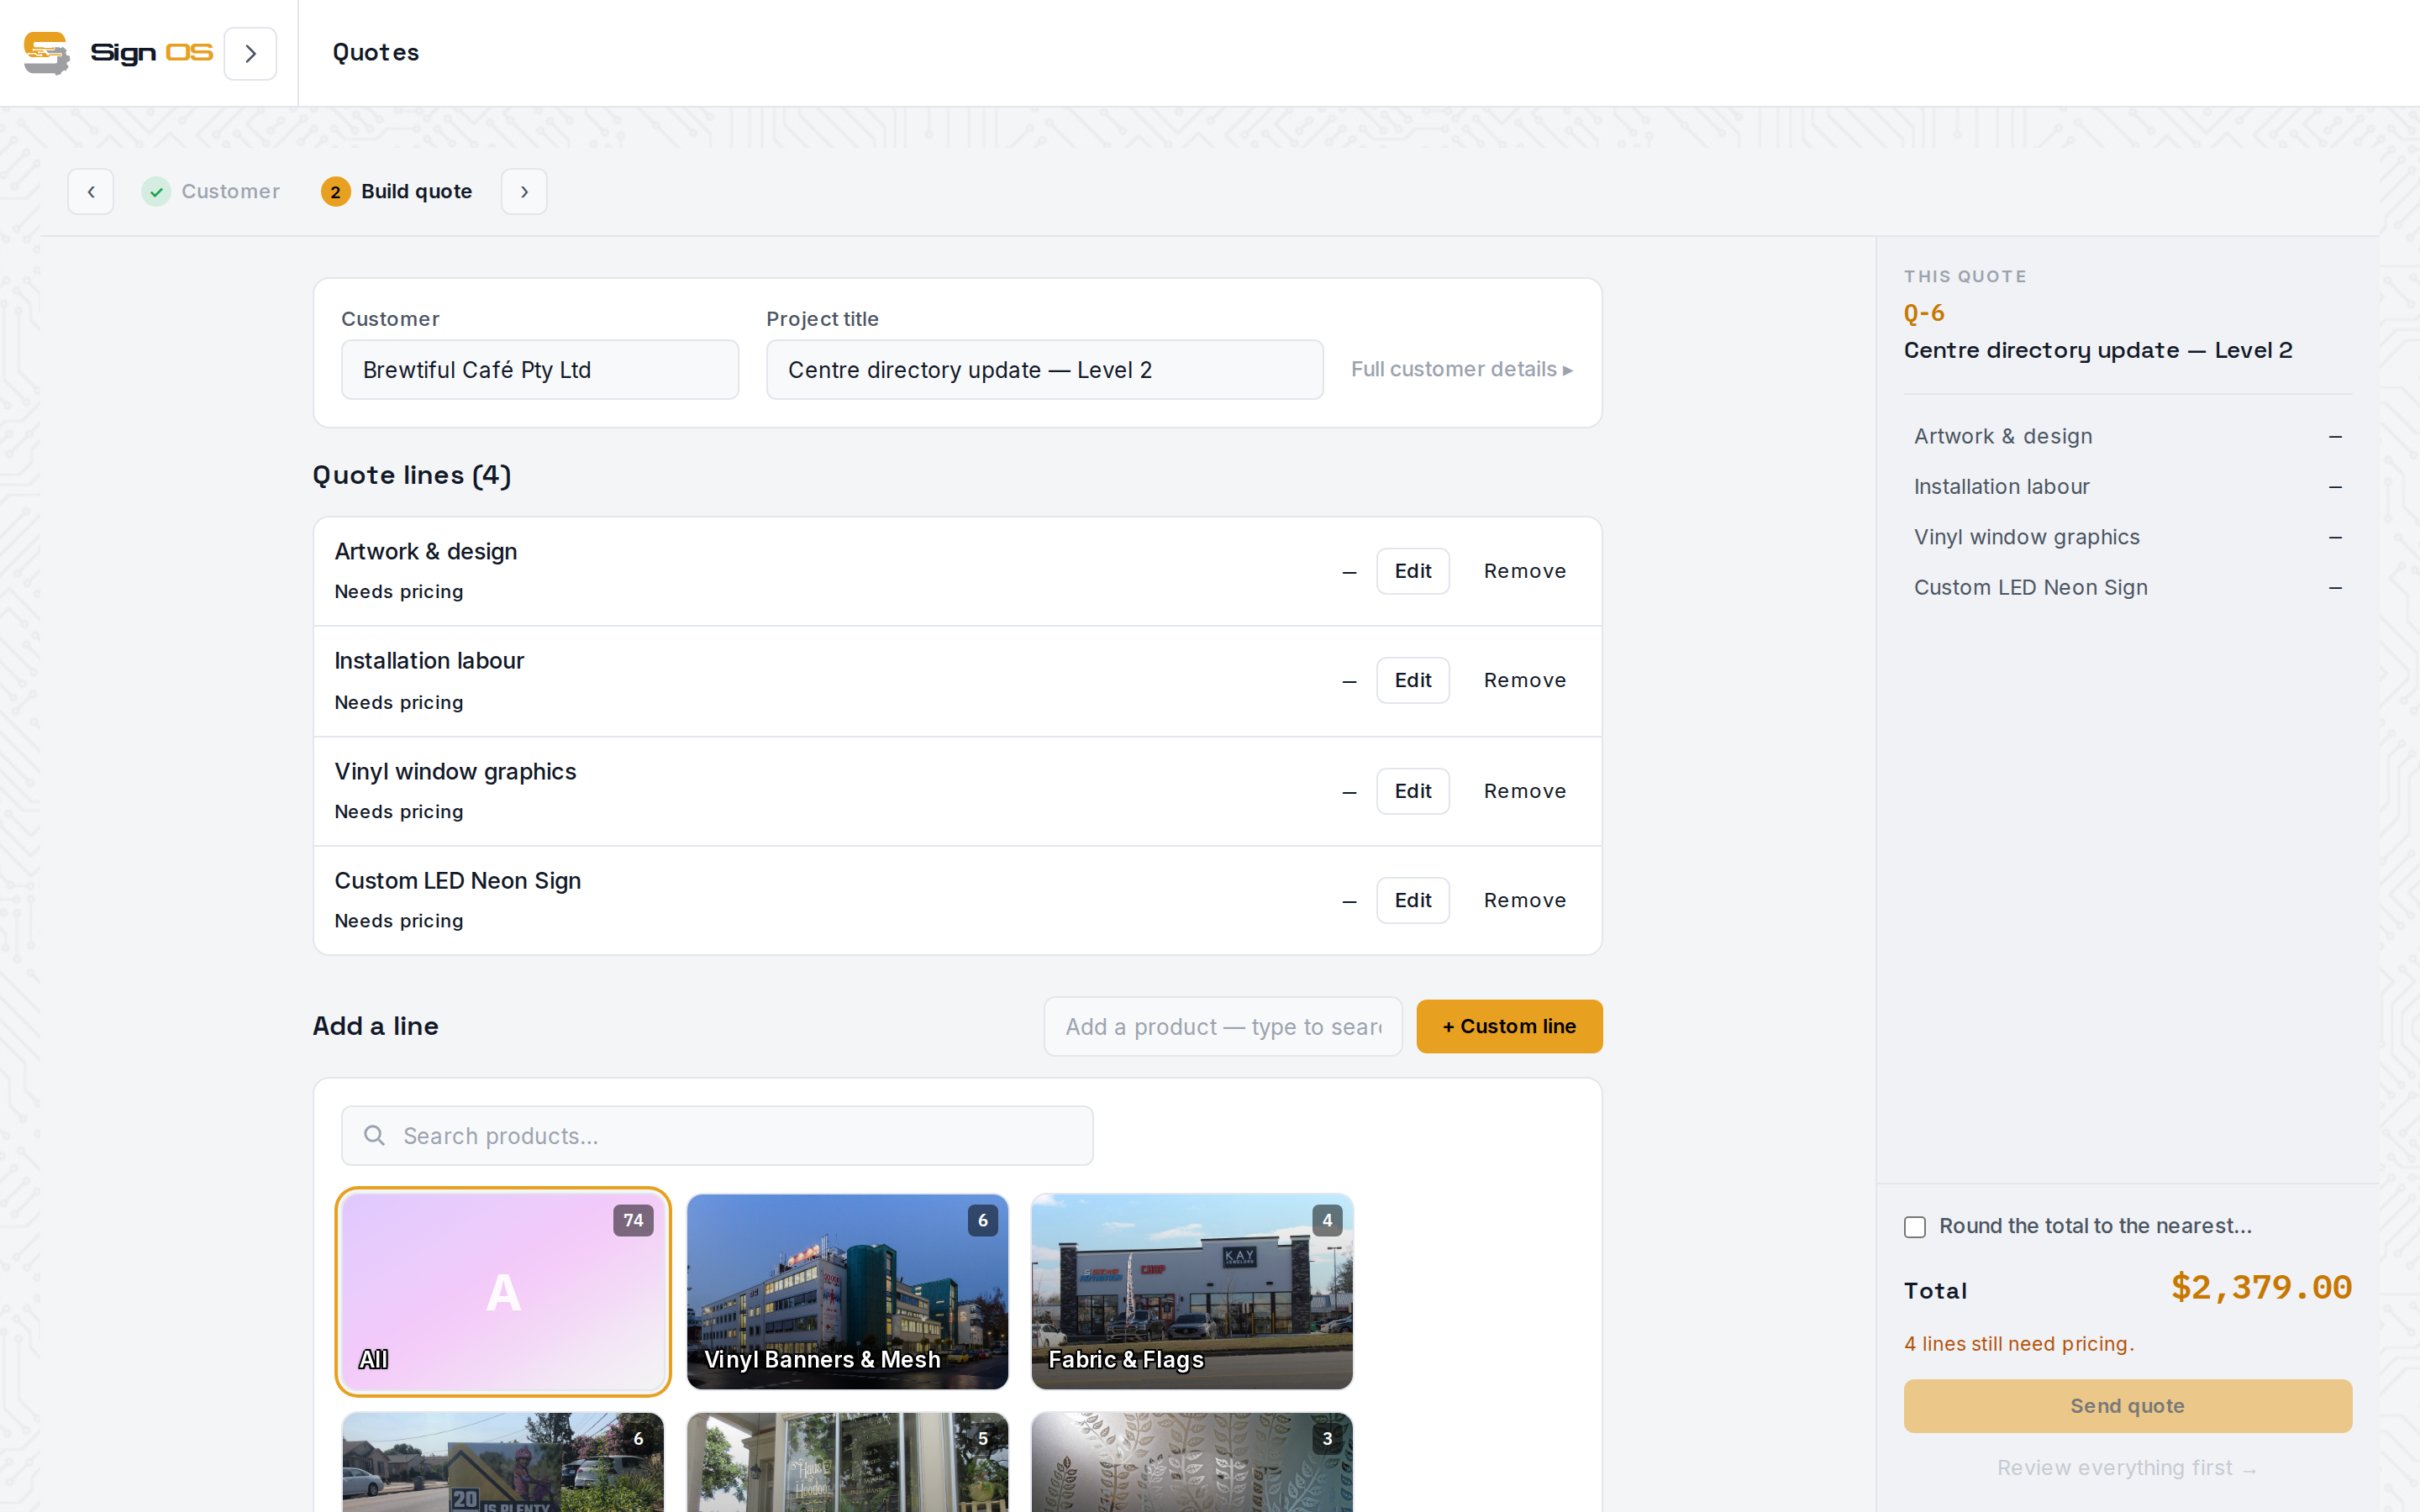Edit the Installation labour line

click(x=1412, y=680)
